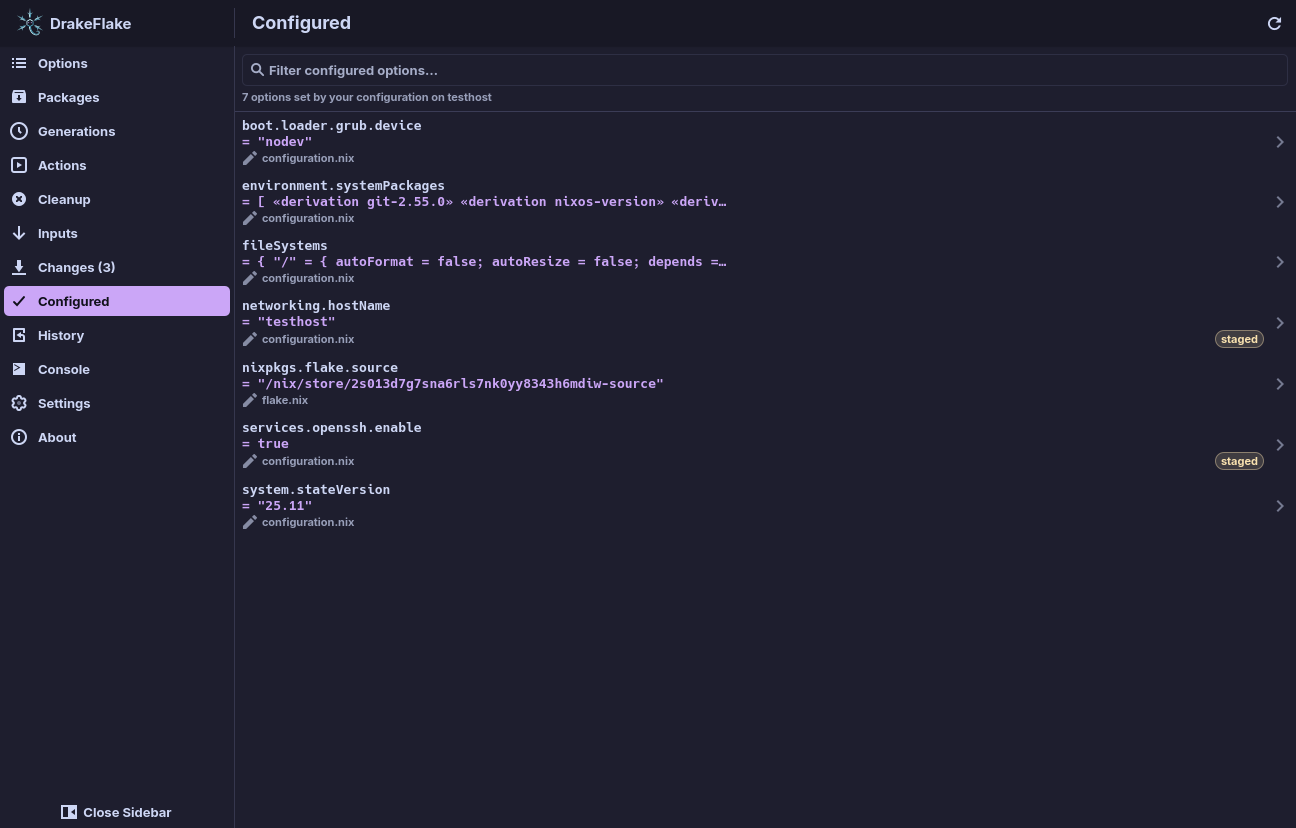Open Changes (3) in the sidebar

point(117,267)
